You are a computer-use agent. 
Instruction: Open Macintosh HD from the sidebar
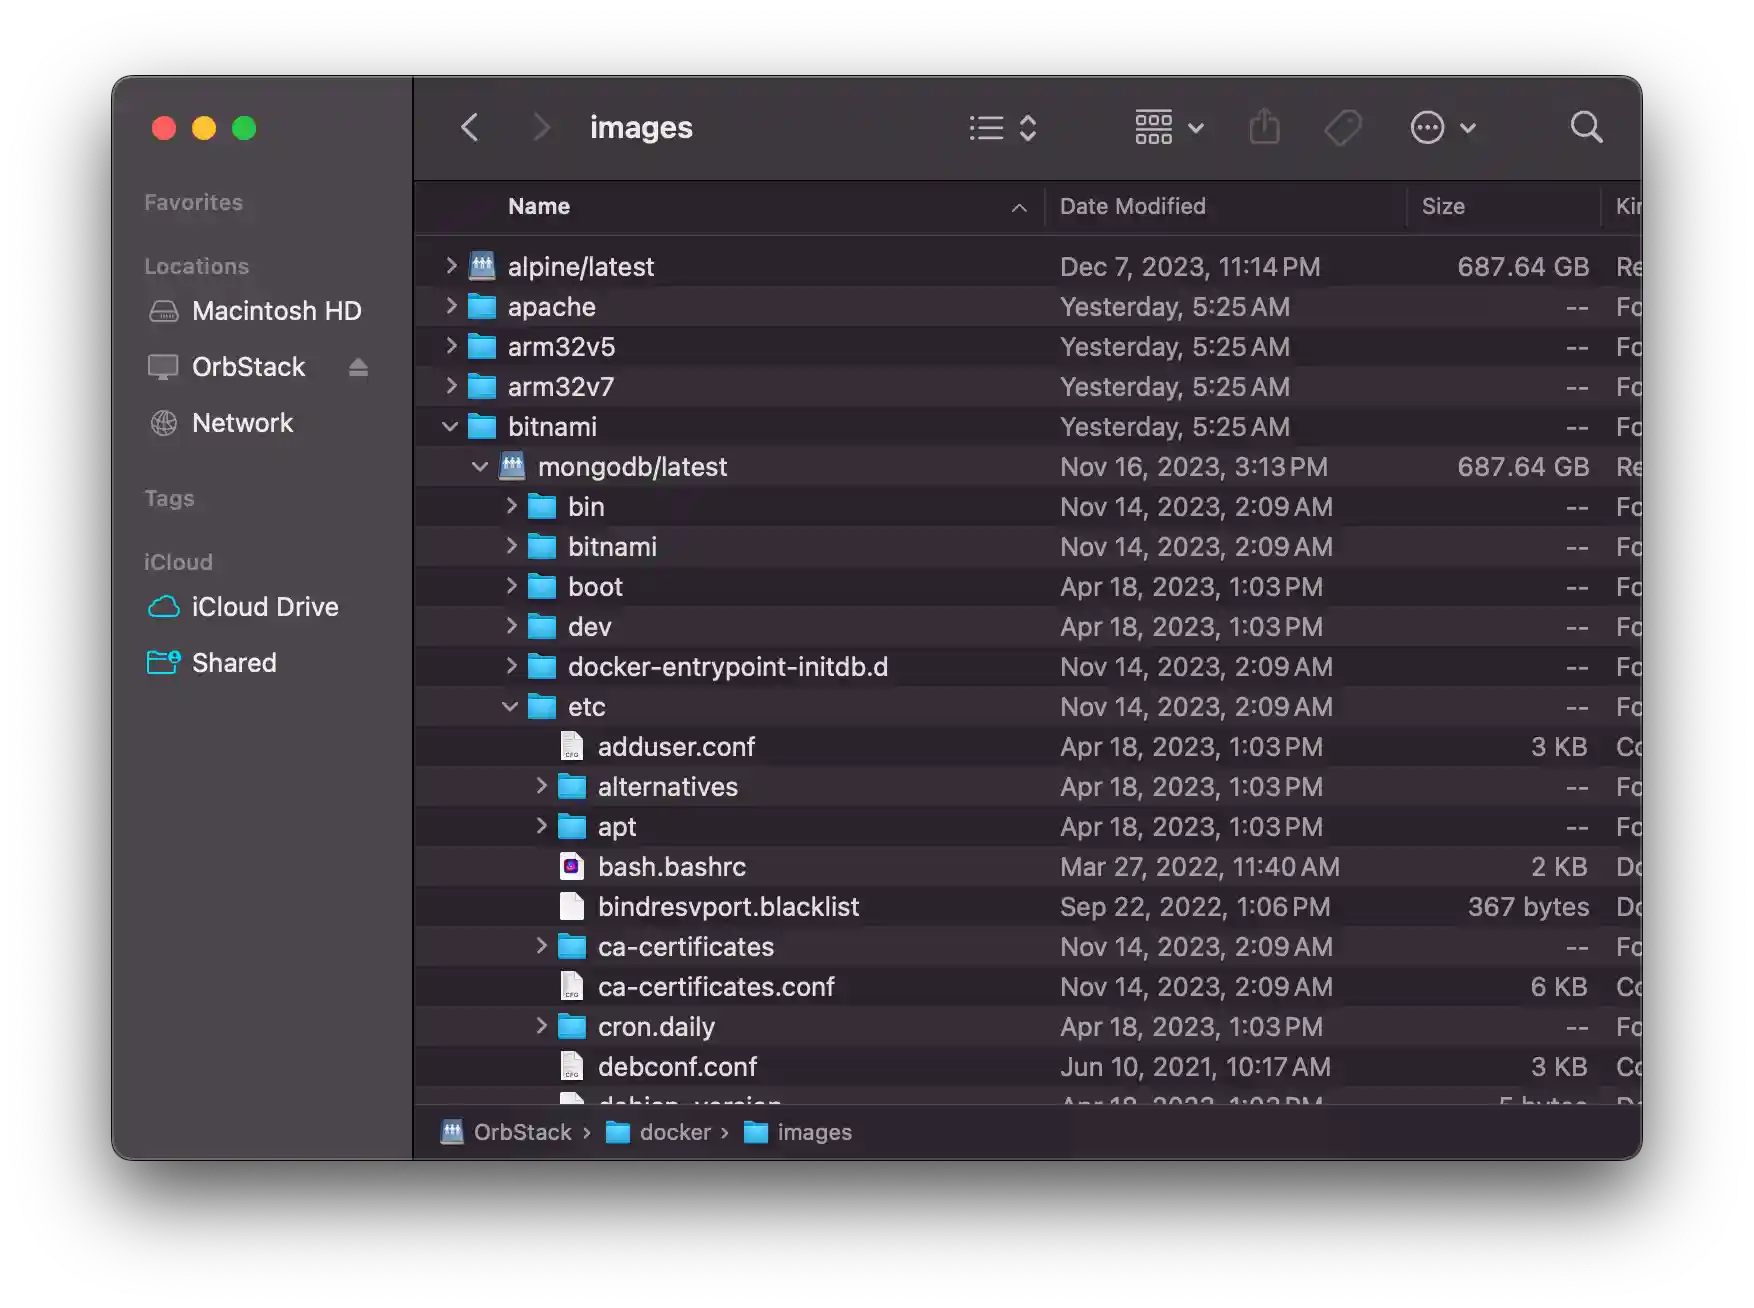coord(276,311)
